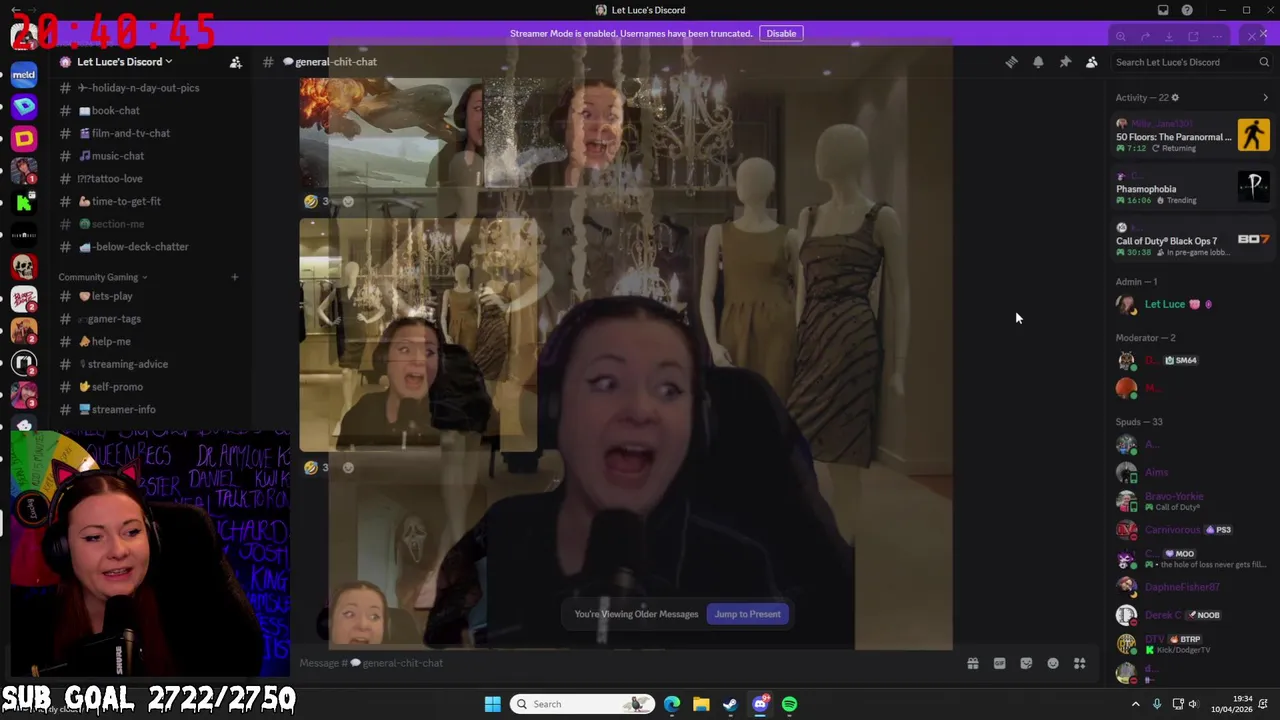The height and width of the screenshot is (720, 1280).
Task: Open the create invite icon beside server name
Action: pos(236,62)
